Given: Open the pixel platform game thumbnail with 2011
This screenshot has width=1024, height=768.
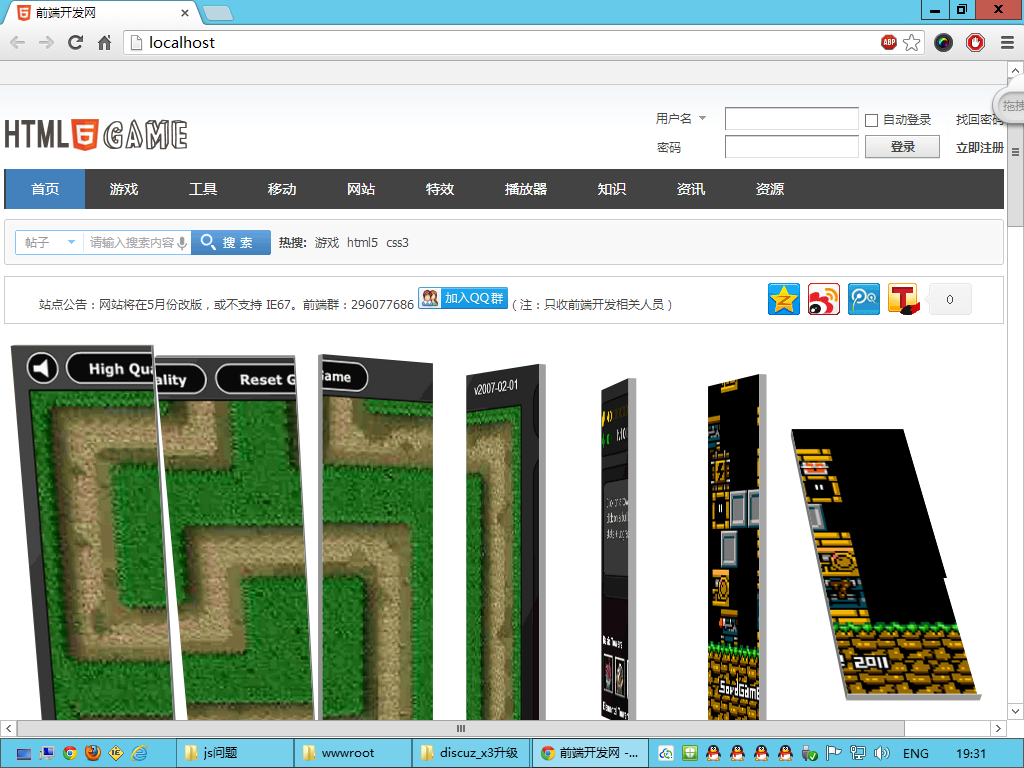Looking at the screenshot, I should coord(885,564).
